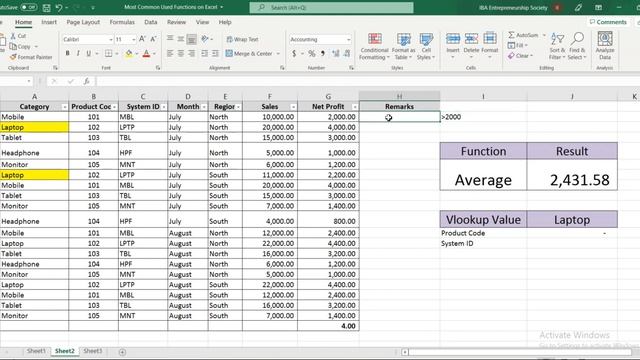
Task: Open the Insert ribbon tab
Action: (49, 22)
